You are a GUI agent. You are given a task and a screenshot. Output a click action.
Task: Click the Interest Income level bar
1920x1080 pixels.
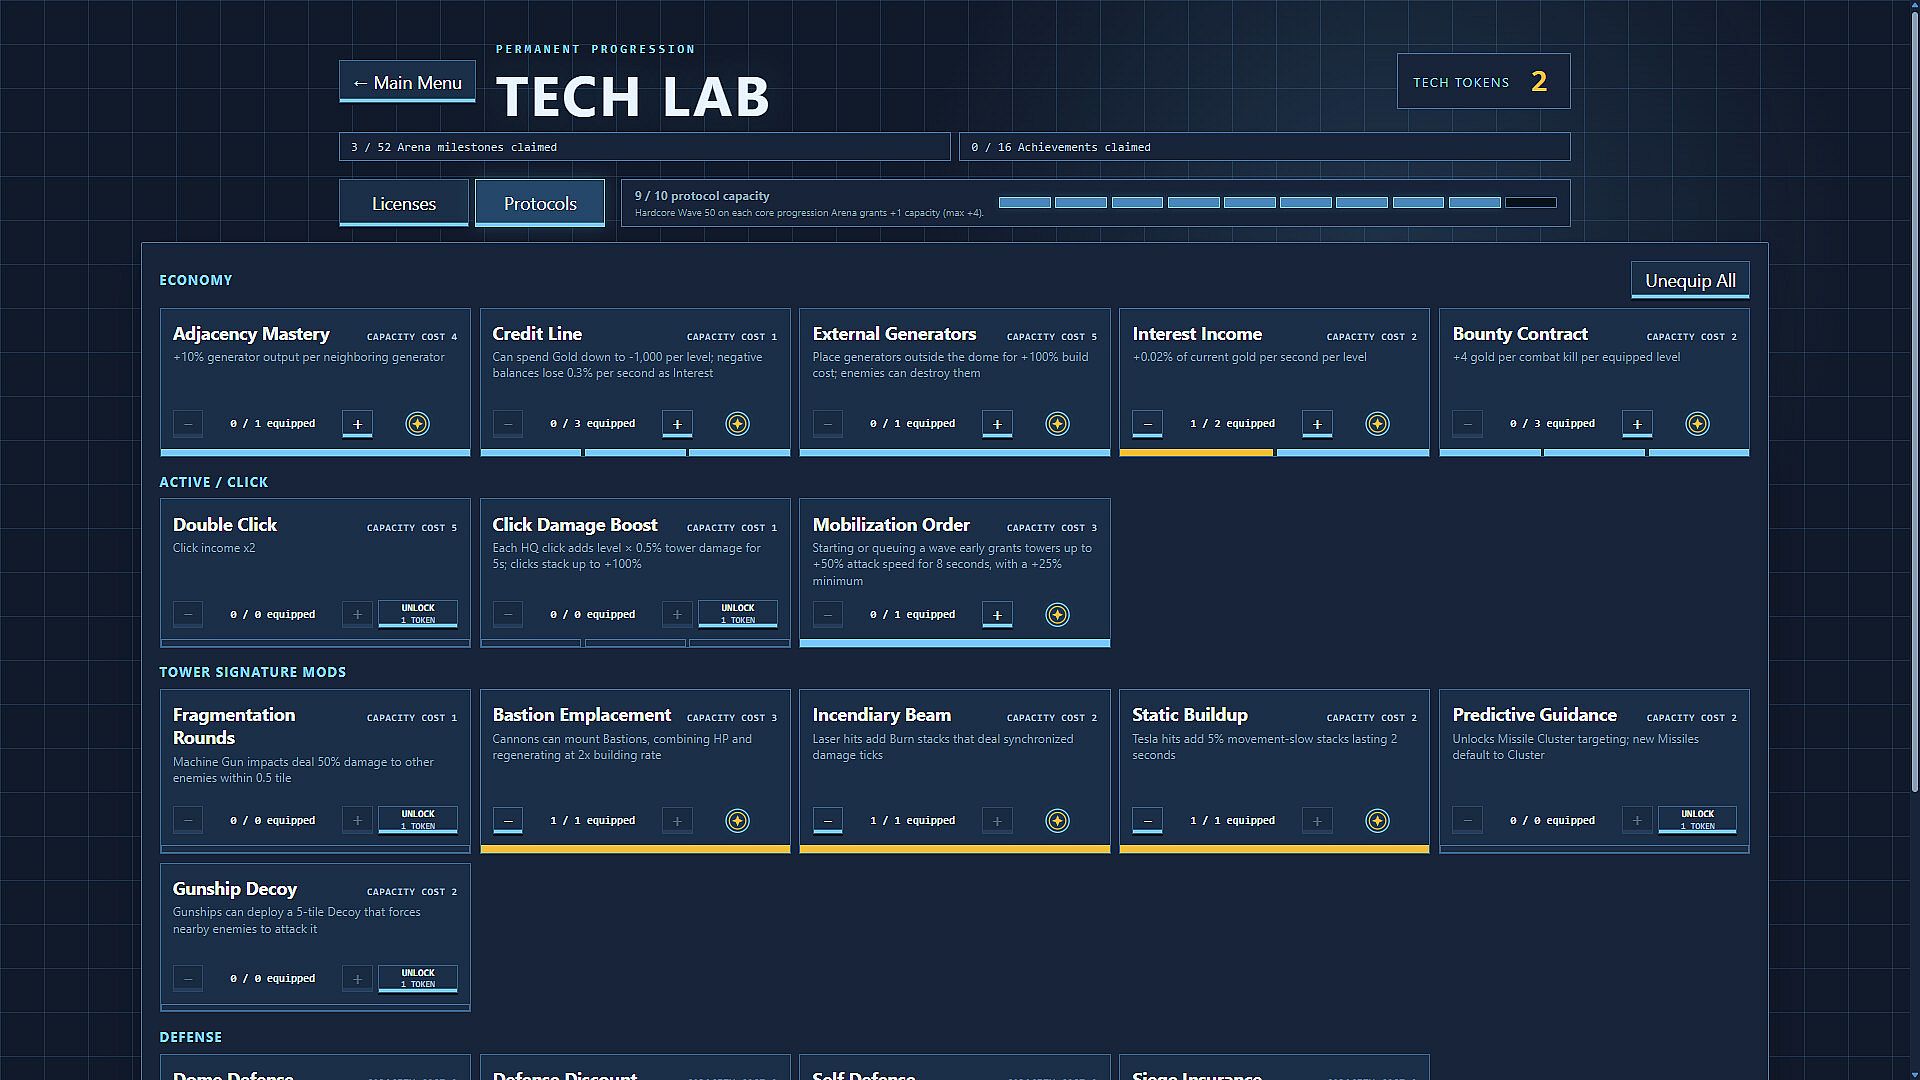(1274, 453)
